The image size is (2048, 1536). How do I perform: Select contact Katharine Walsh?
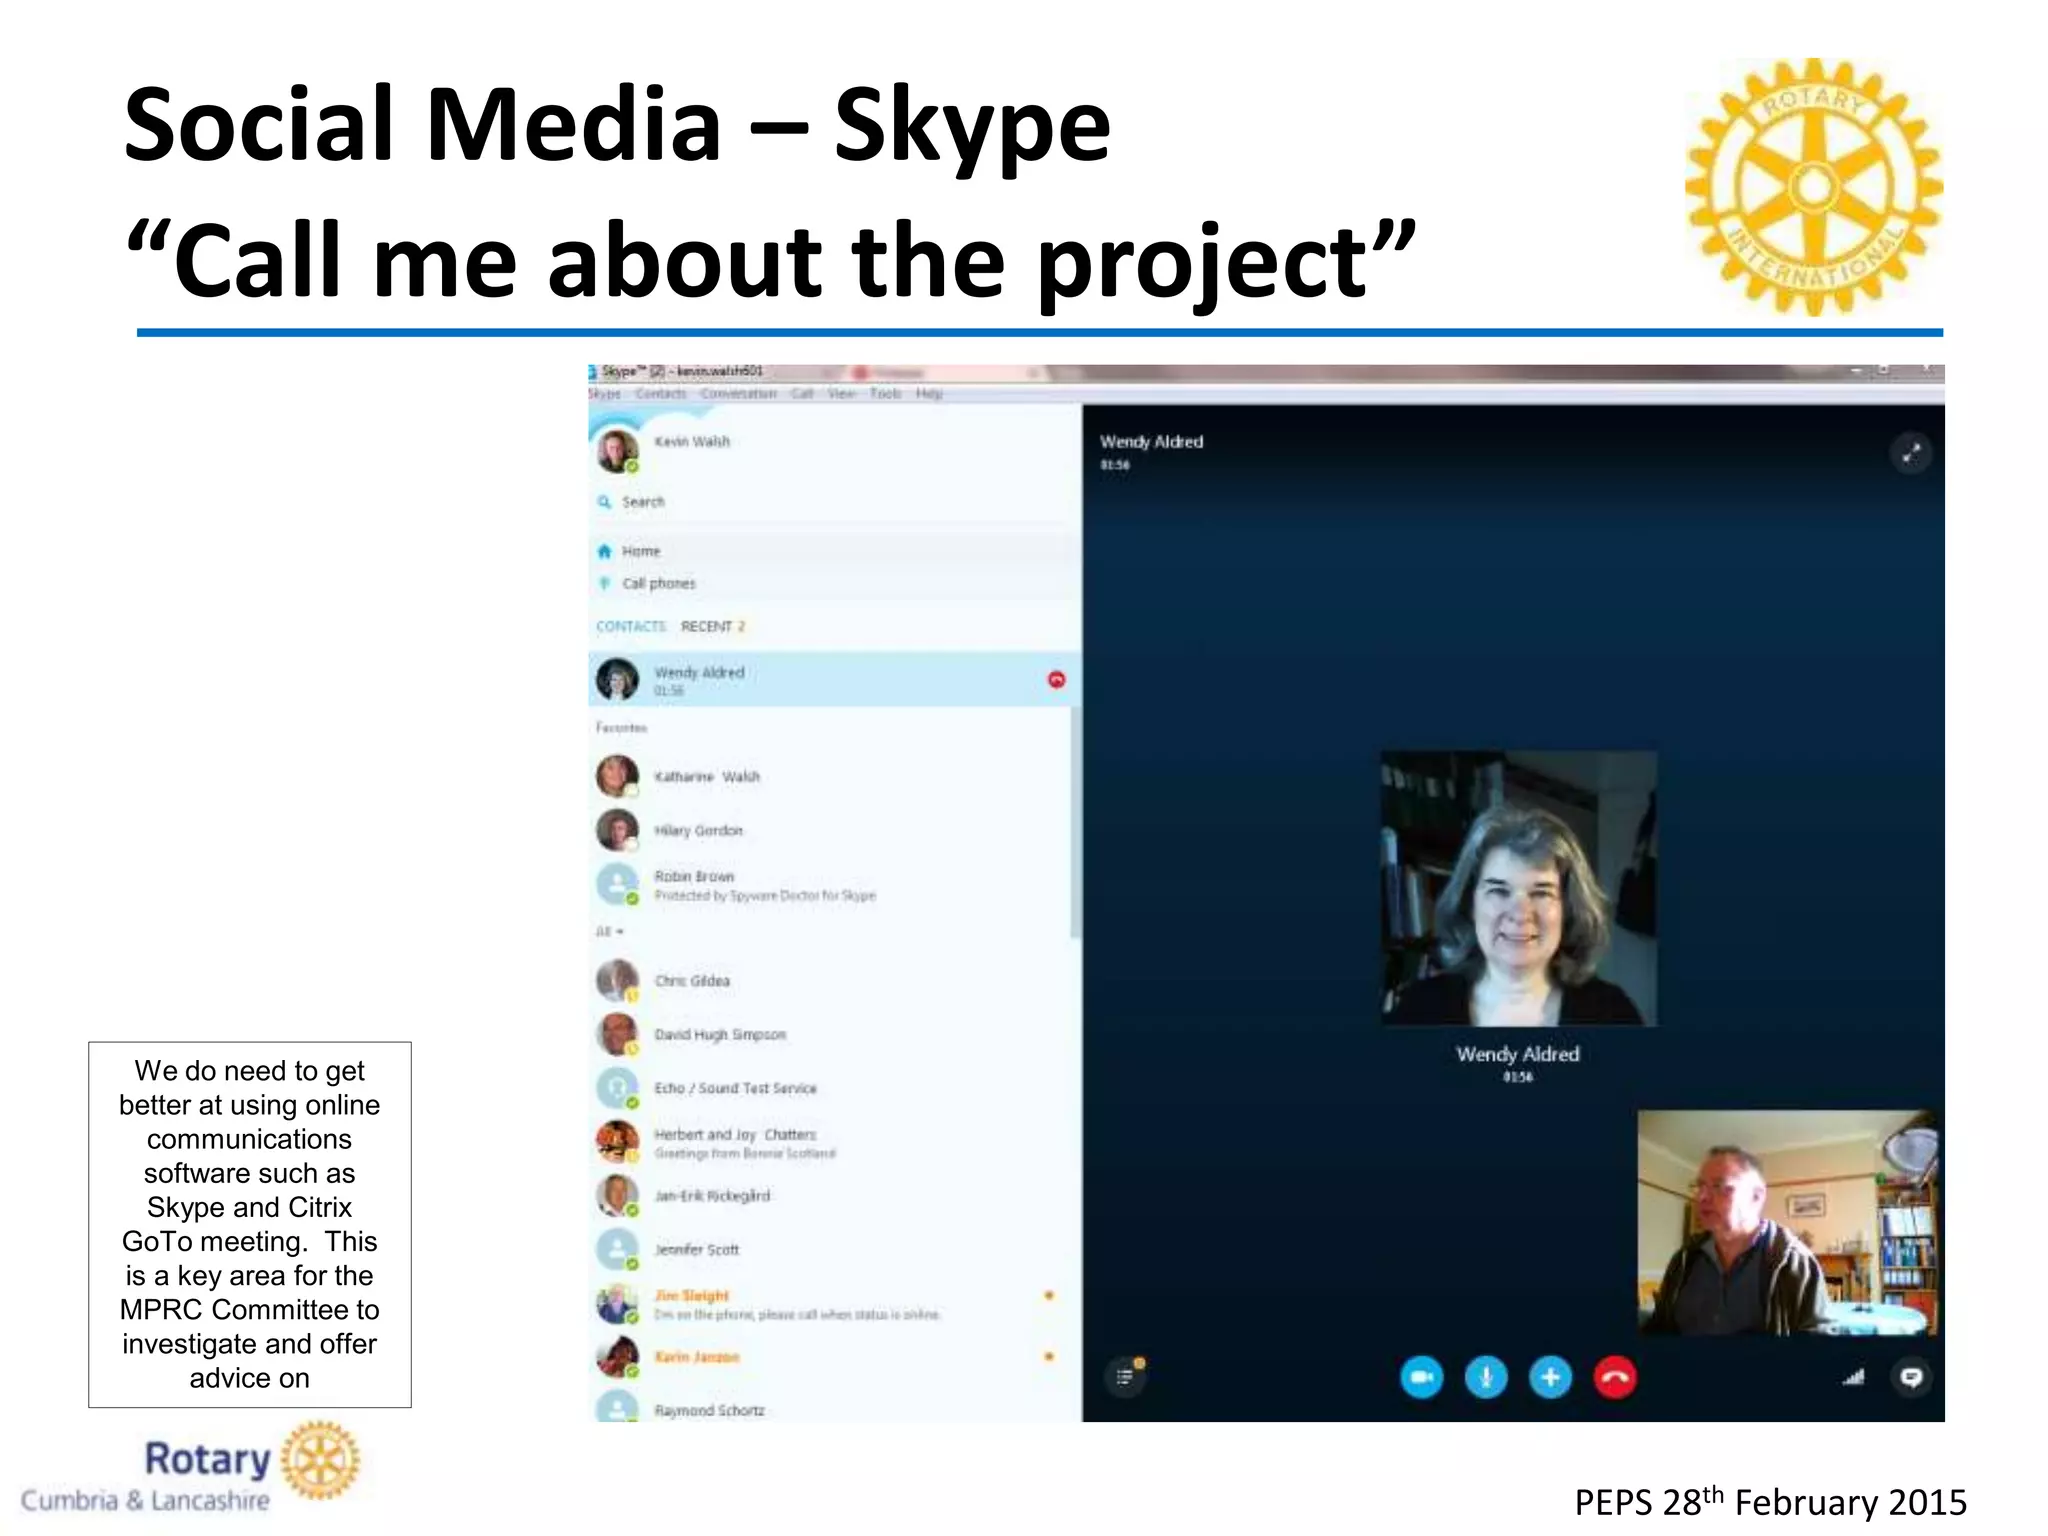pos(829,777)
